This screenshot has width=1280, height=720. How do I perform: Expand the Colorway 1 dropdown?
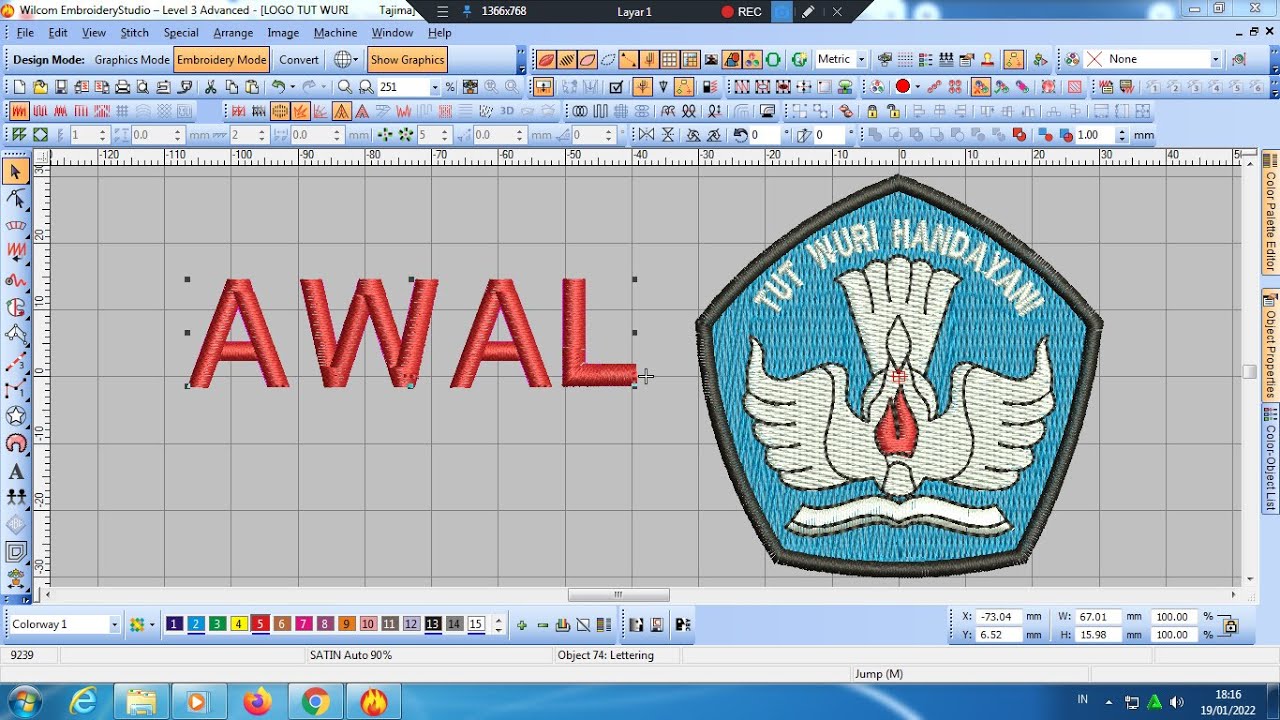[114, 625]
